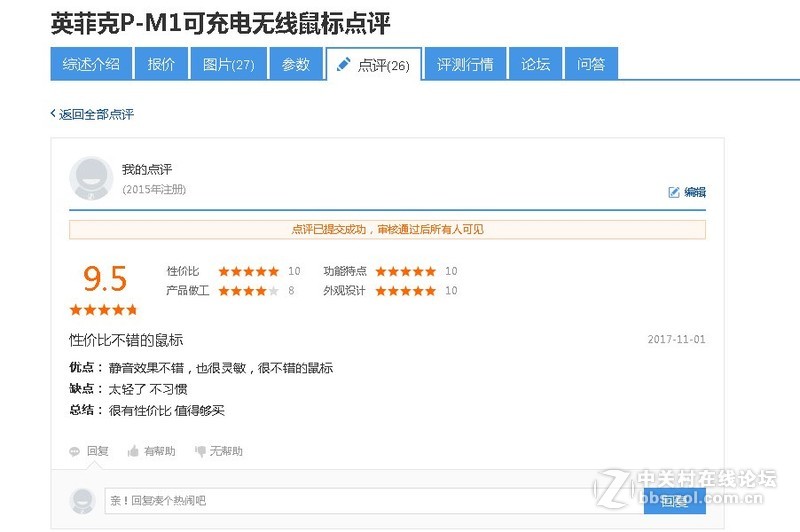The height and width of the screenshot is (532, 800).
Task: Click page title 英菲克P-M1可充电无线鼠标点评
Action: point(220,23)
